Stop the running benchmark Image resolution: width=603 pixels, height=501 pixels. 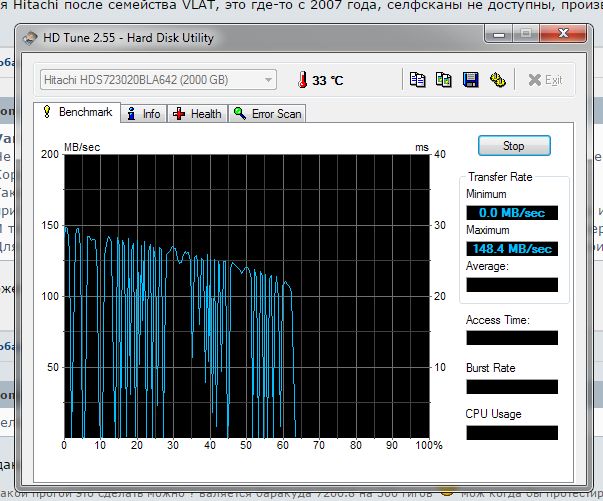coord(514,146)
